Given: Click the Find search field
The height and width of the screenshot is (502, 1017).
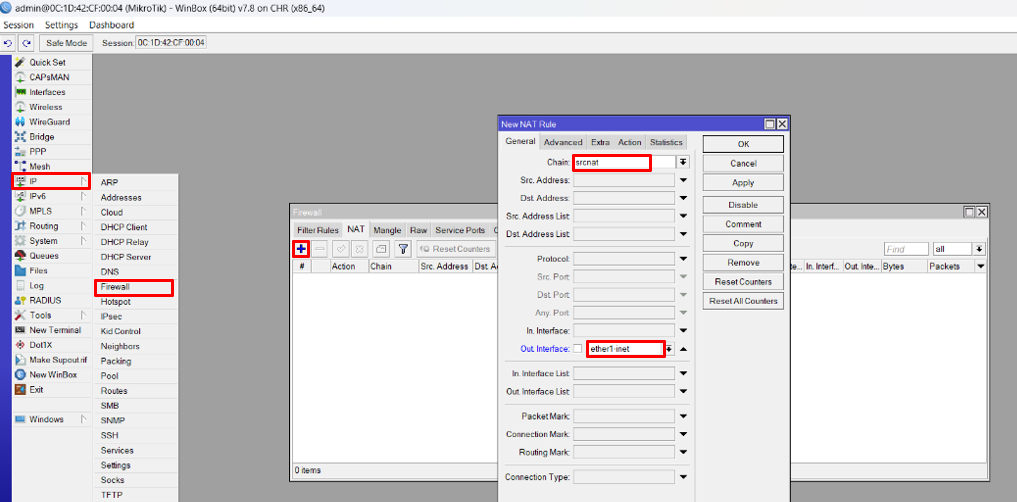Looking at the screenshot, I should (905, 249).
